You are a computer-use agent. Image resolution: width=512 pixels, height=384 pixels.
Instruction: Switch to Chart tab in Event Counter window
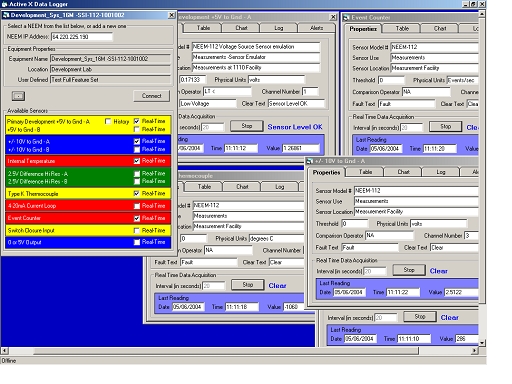[x=440, y=29]
